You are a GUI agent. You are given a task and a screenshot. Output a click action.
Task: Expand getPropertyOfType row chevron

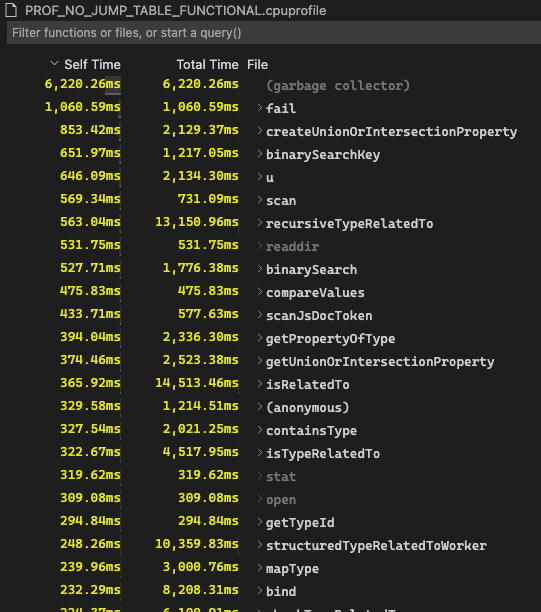260,338
